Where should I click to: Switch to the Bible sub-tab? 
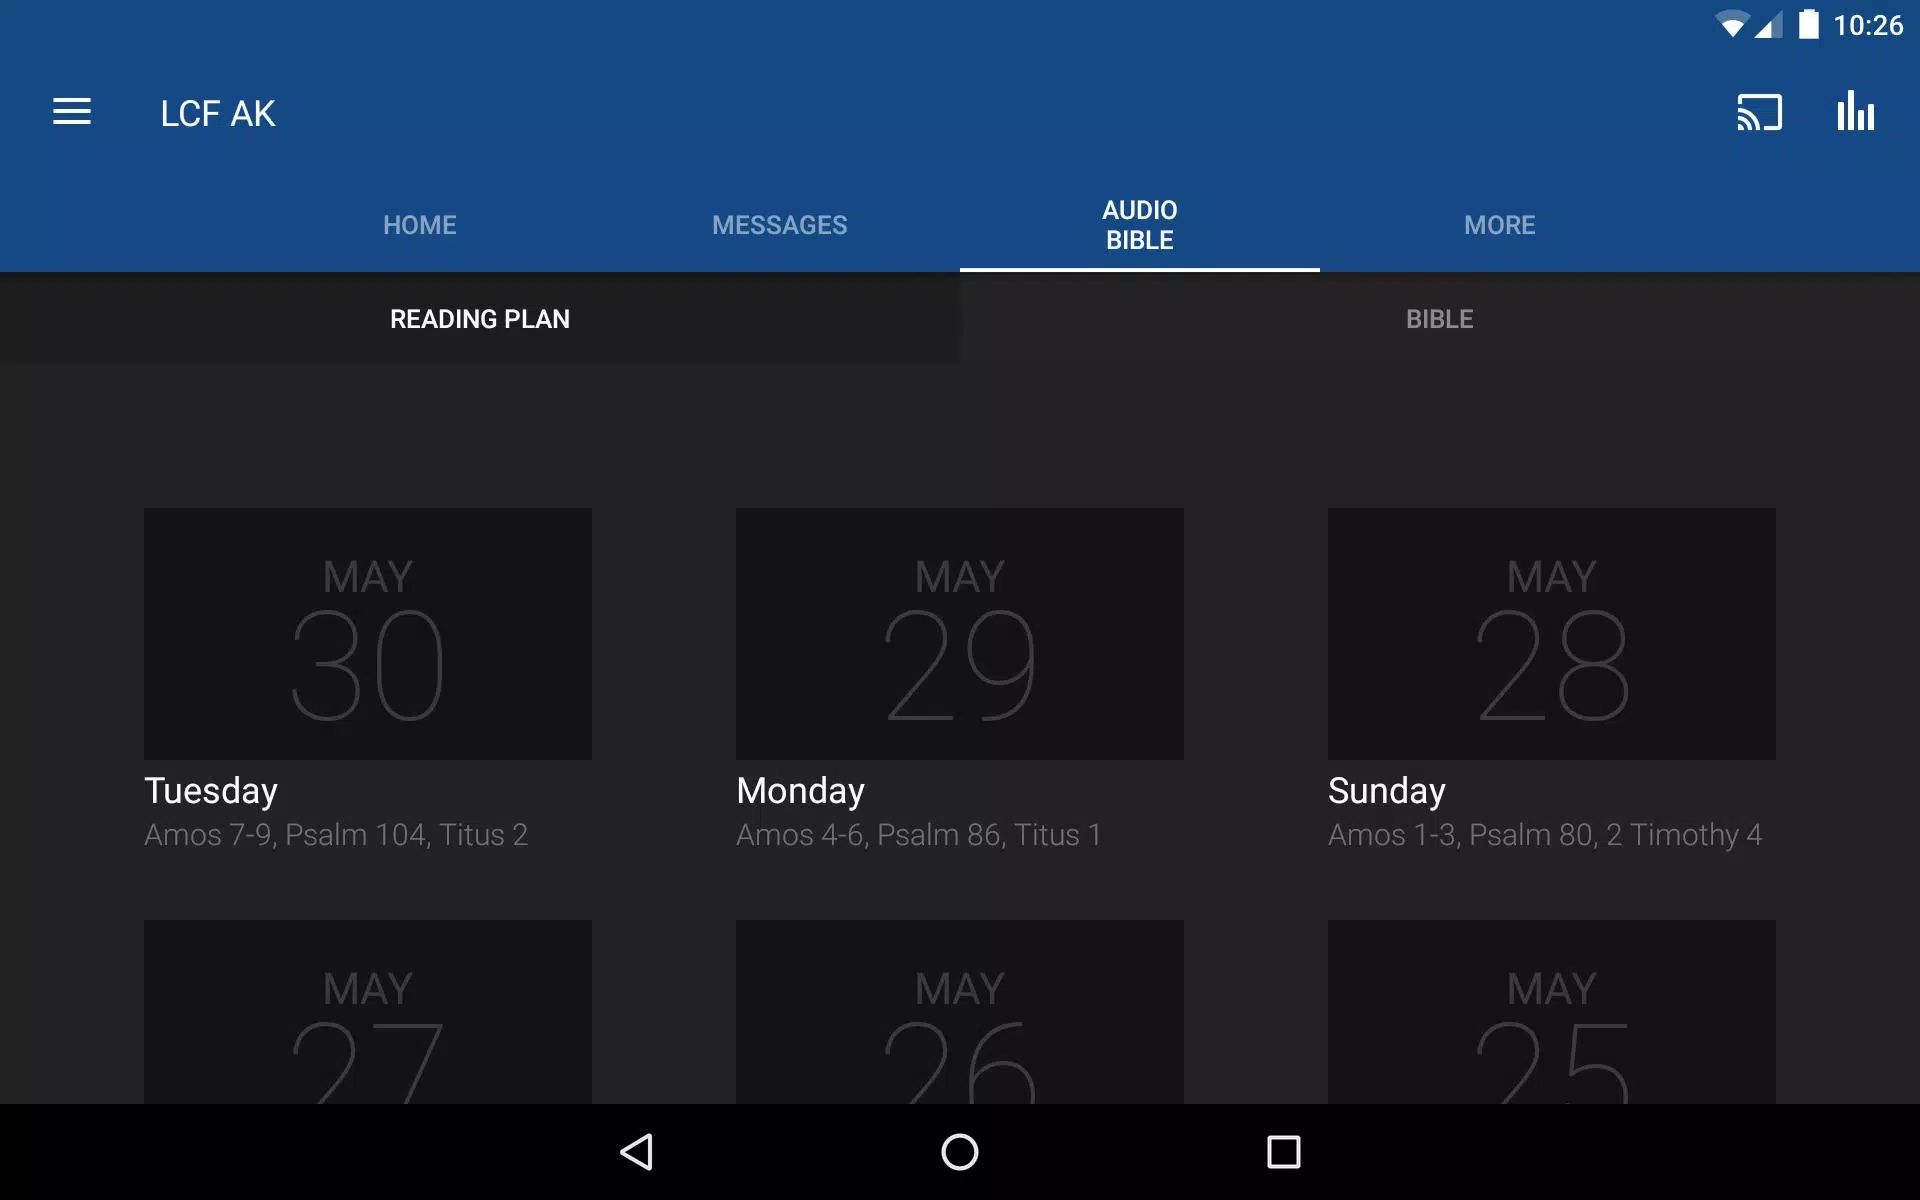coord(1440,319)
